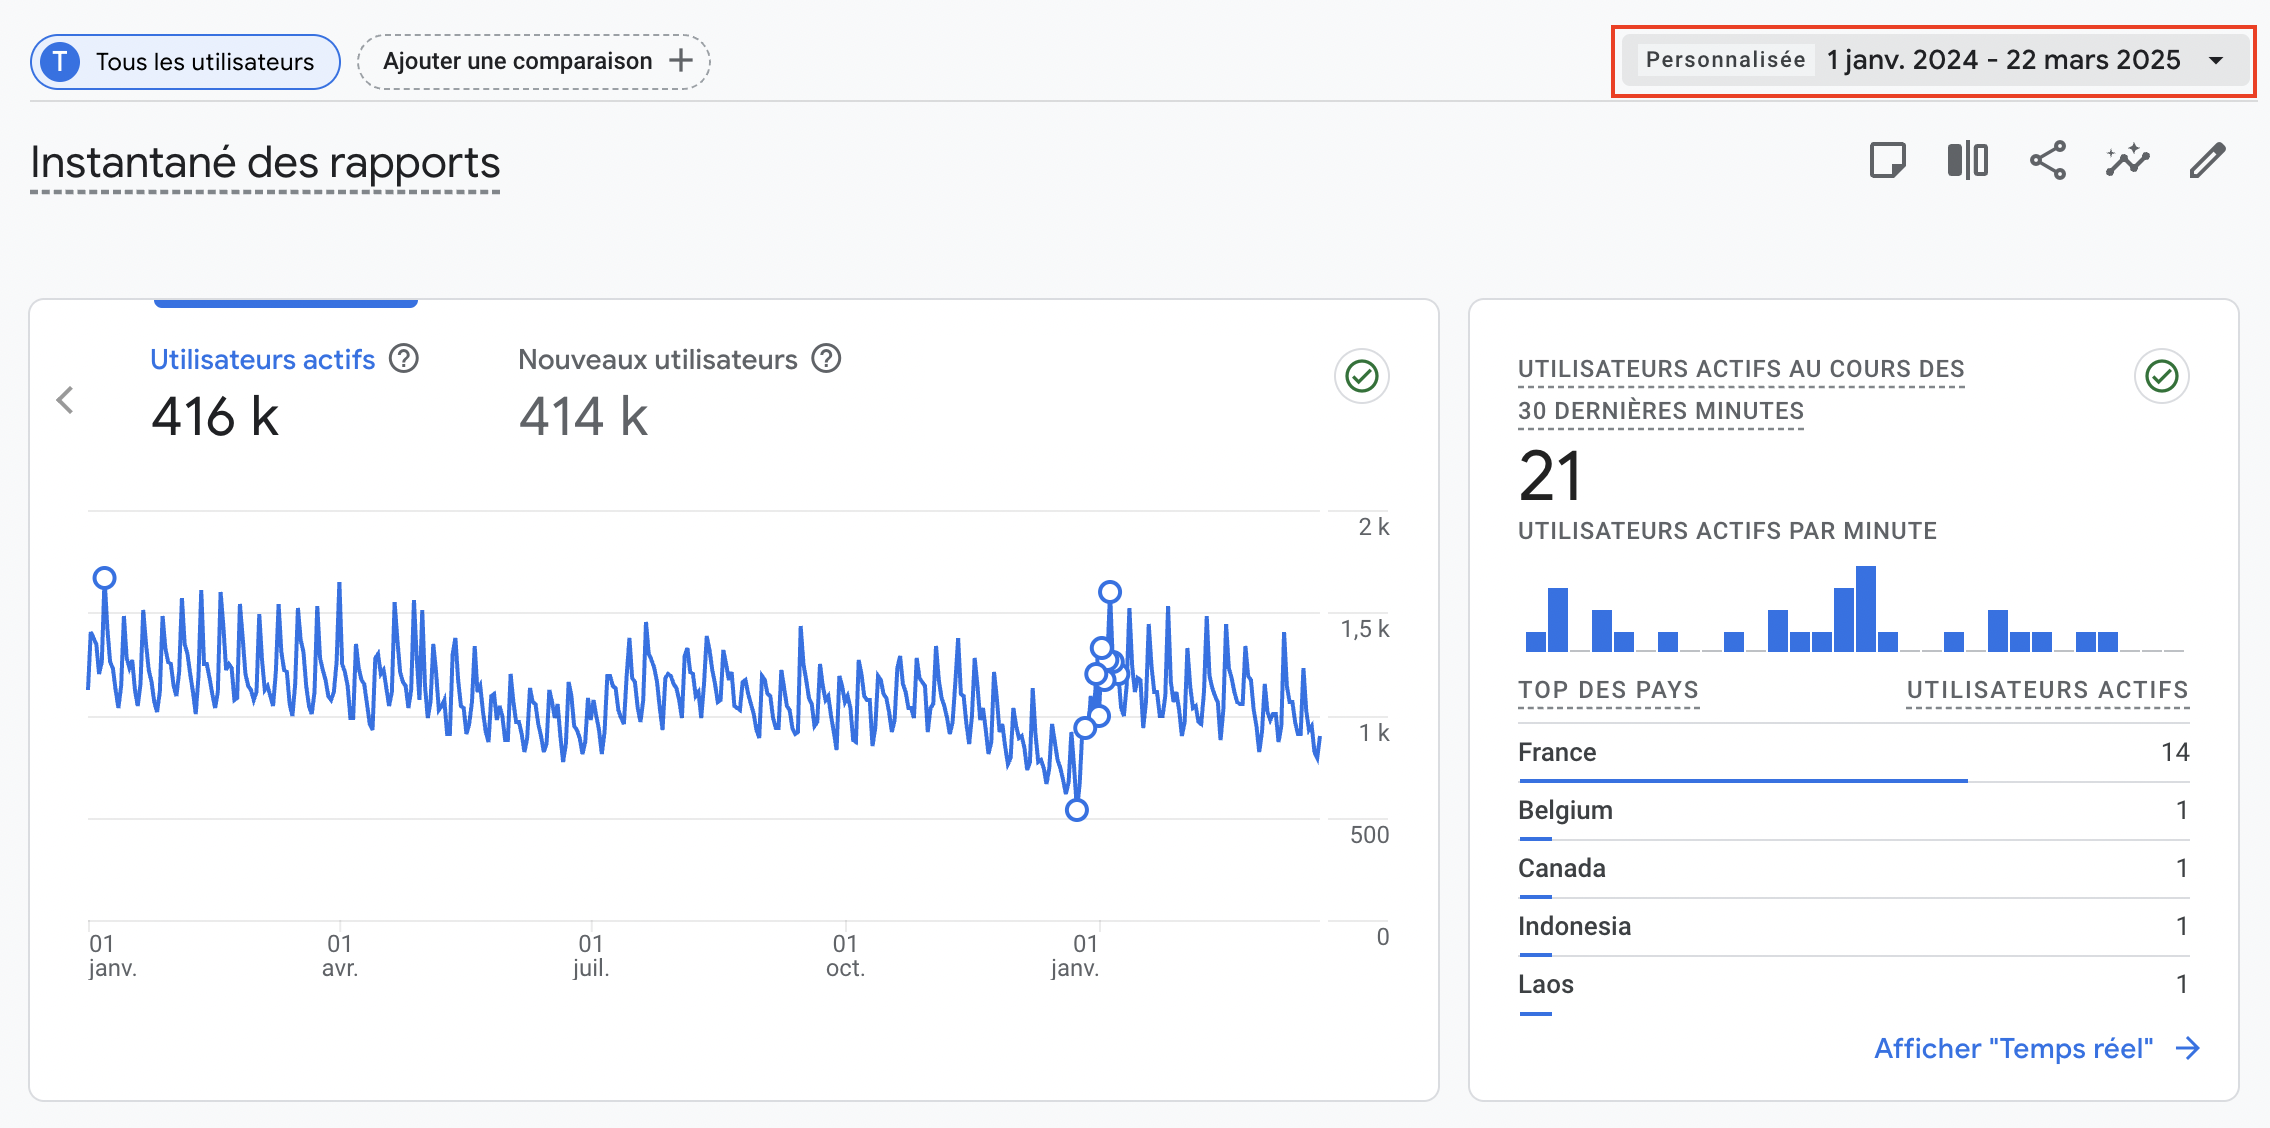Click the pencil edit report icon

click(x=2207, y=160)
